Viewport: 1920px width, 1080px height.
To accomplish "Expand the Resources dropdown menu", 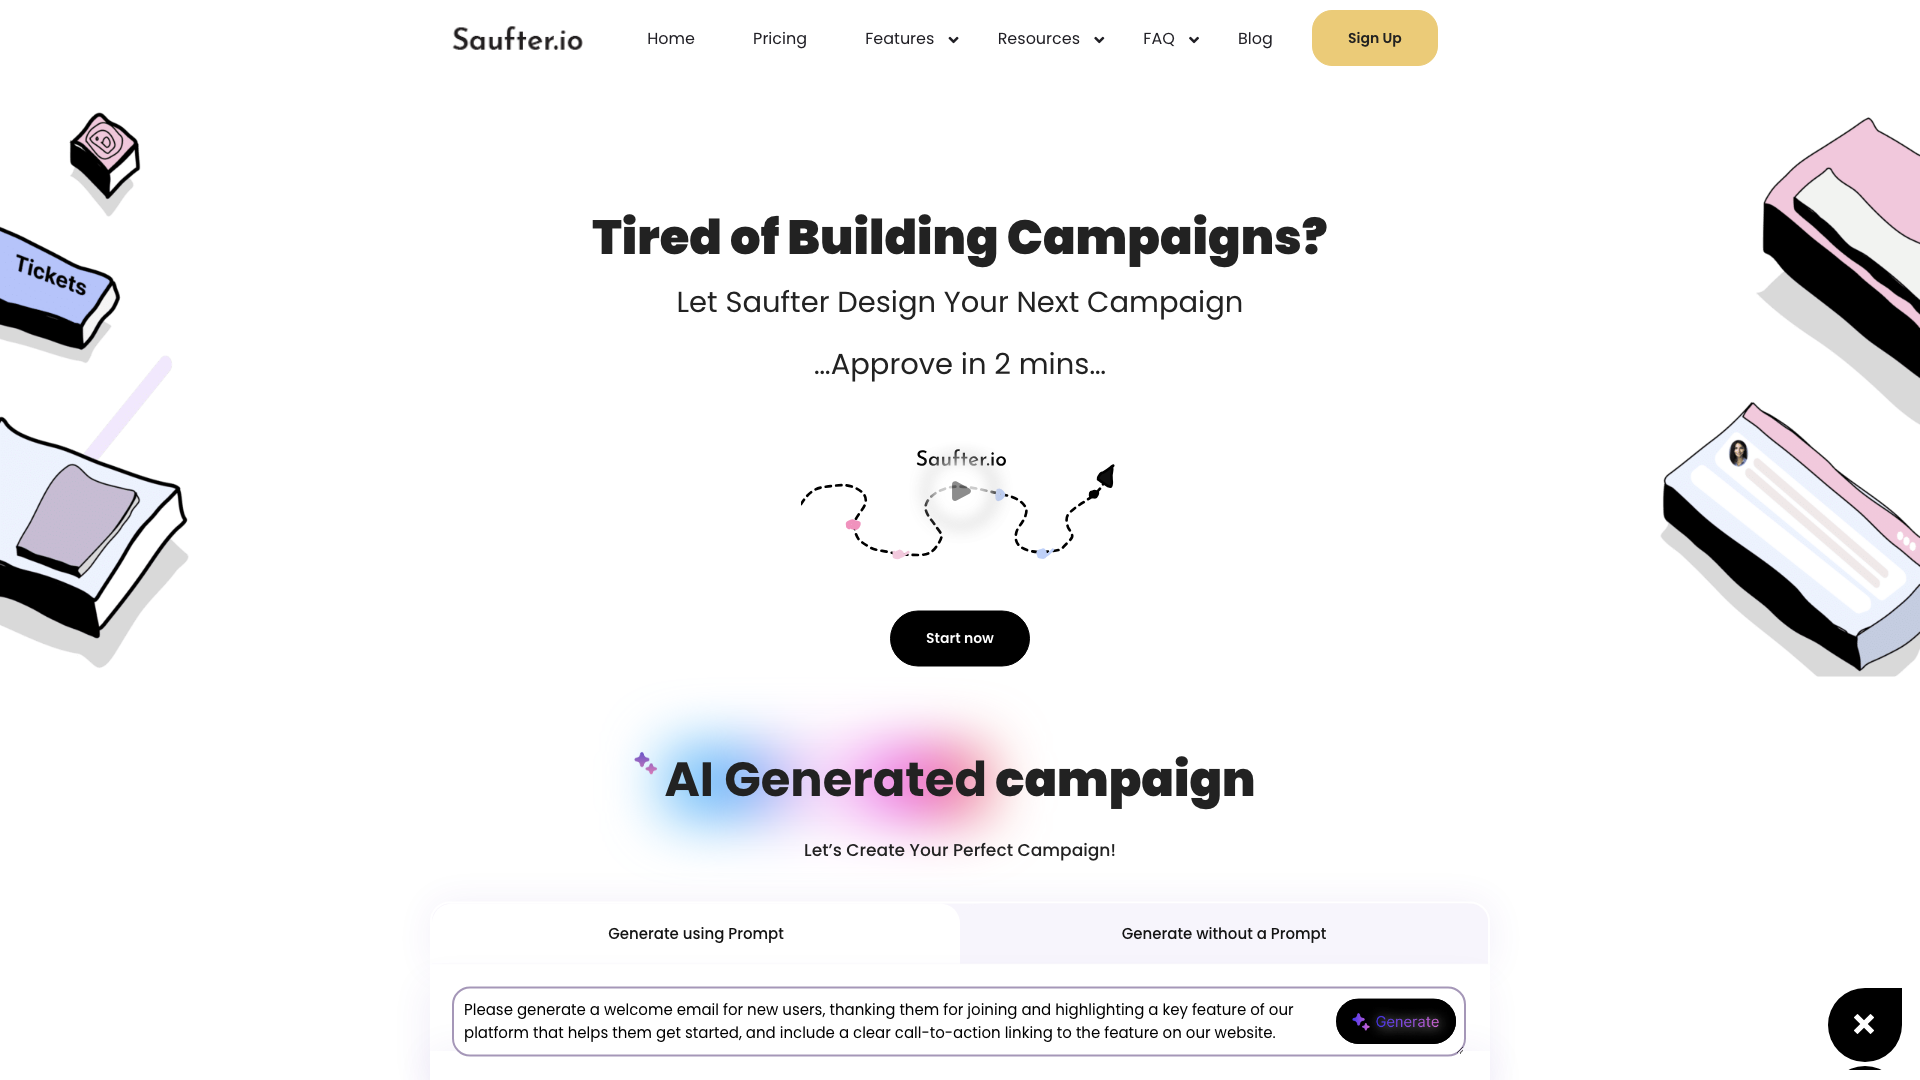I will [1050, 38].
